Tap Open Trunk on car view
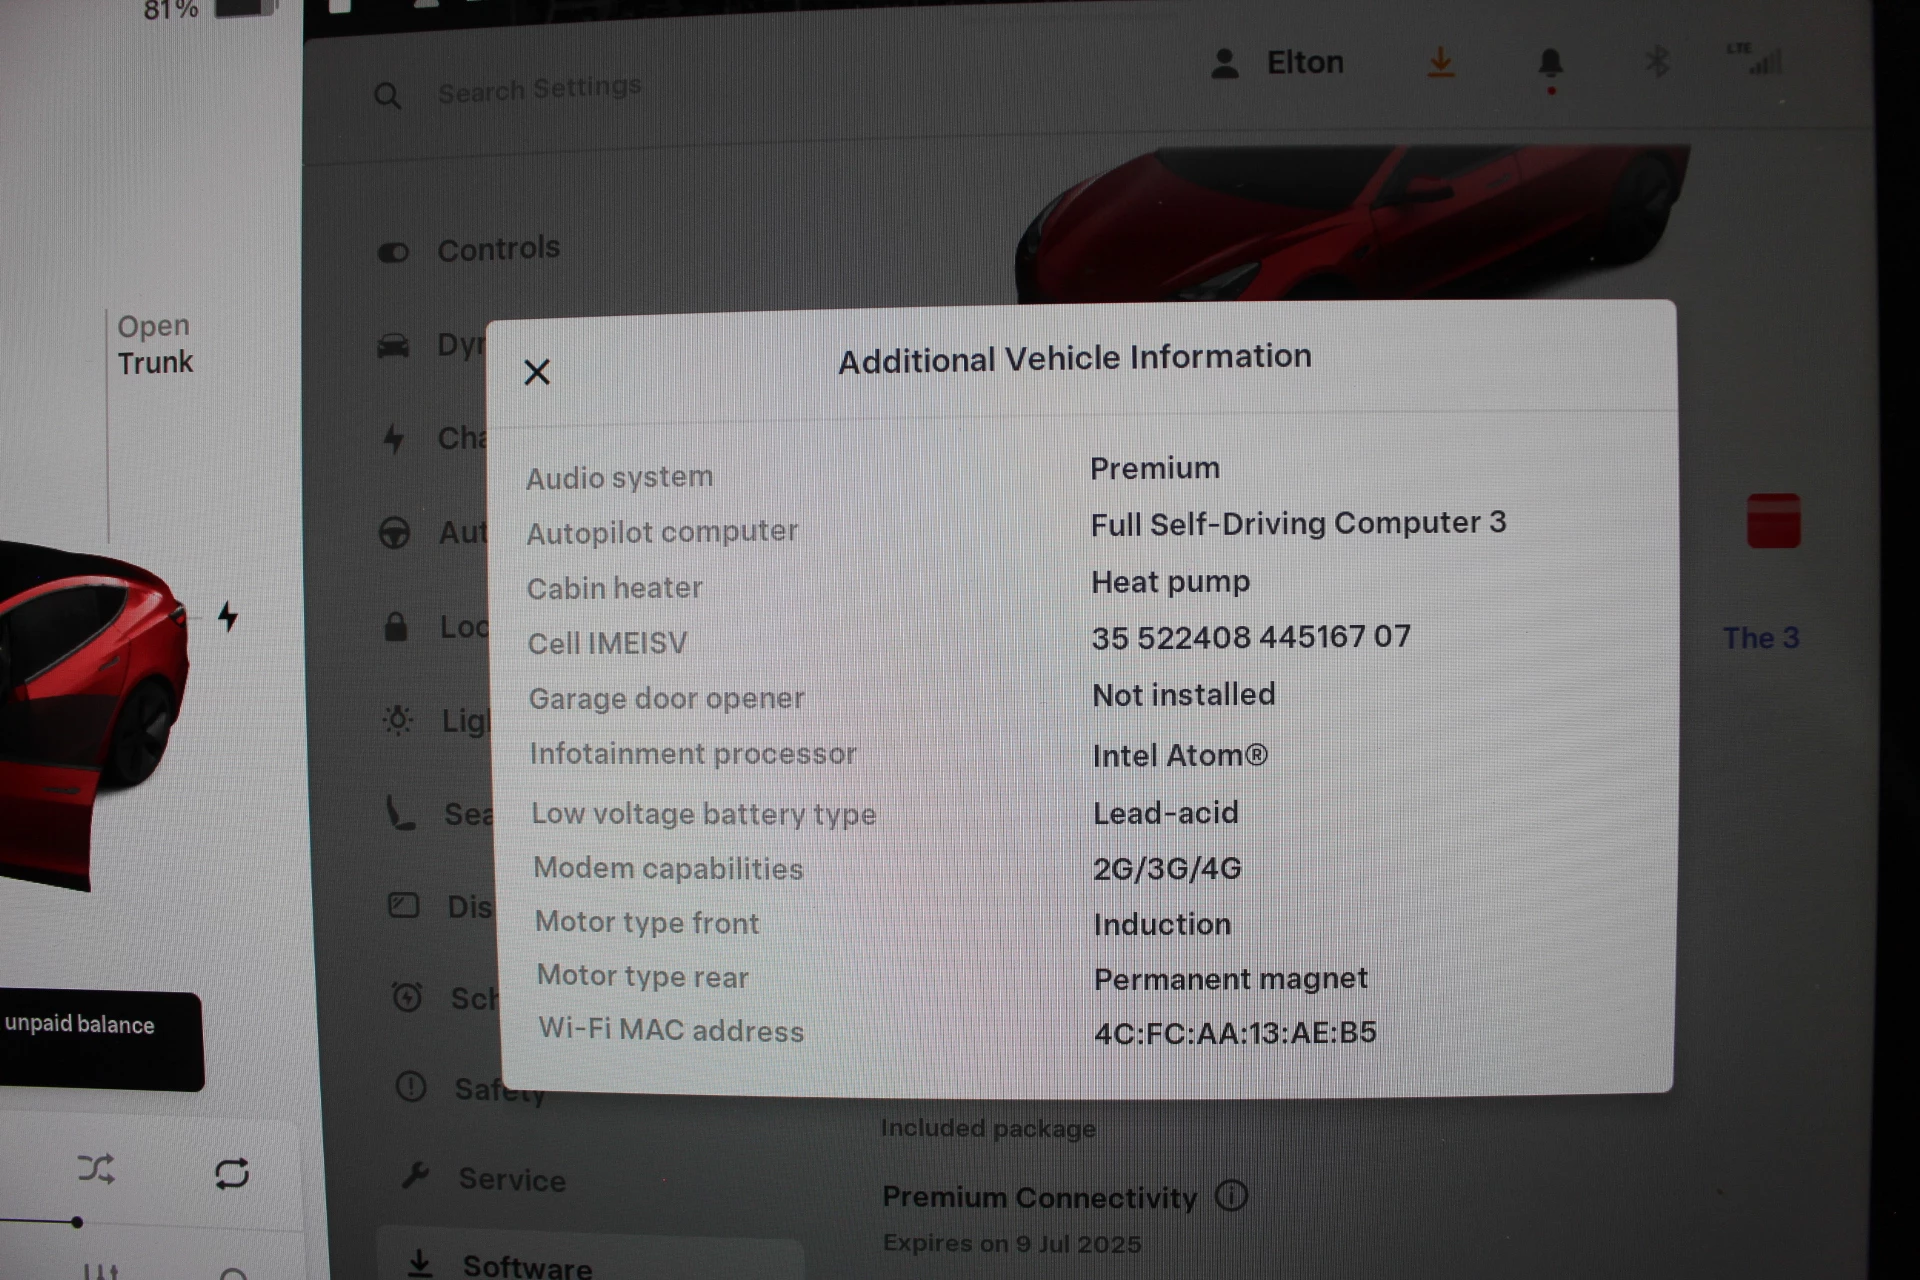 [155, 344]
